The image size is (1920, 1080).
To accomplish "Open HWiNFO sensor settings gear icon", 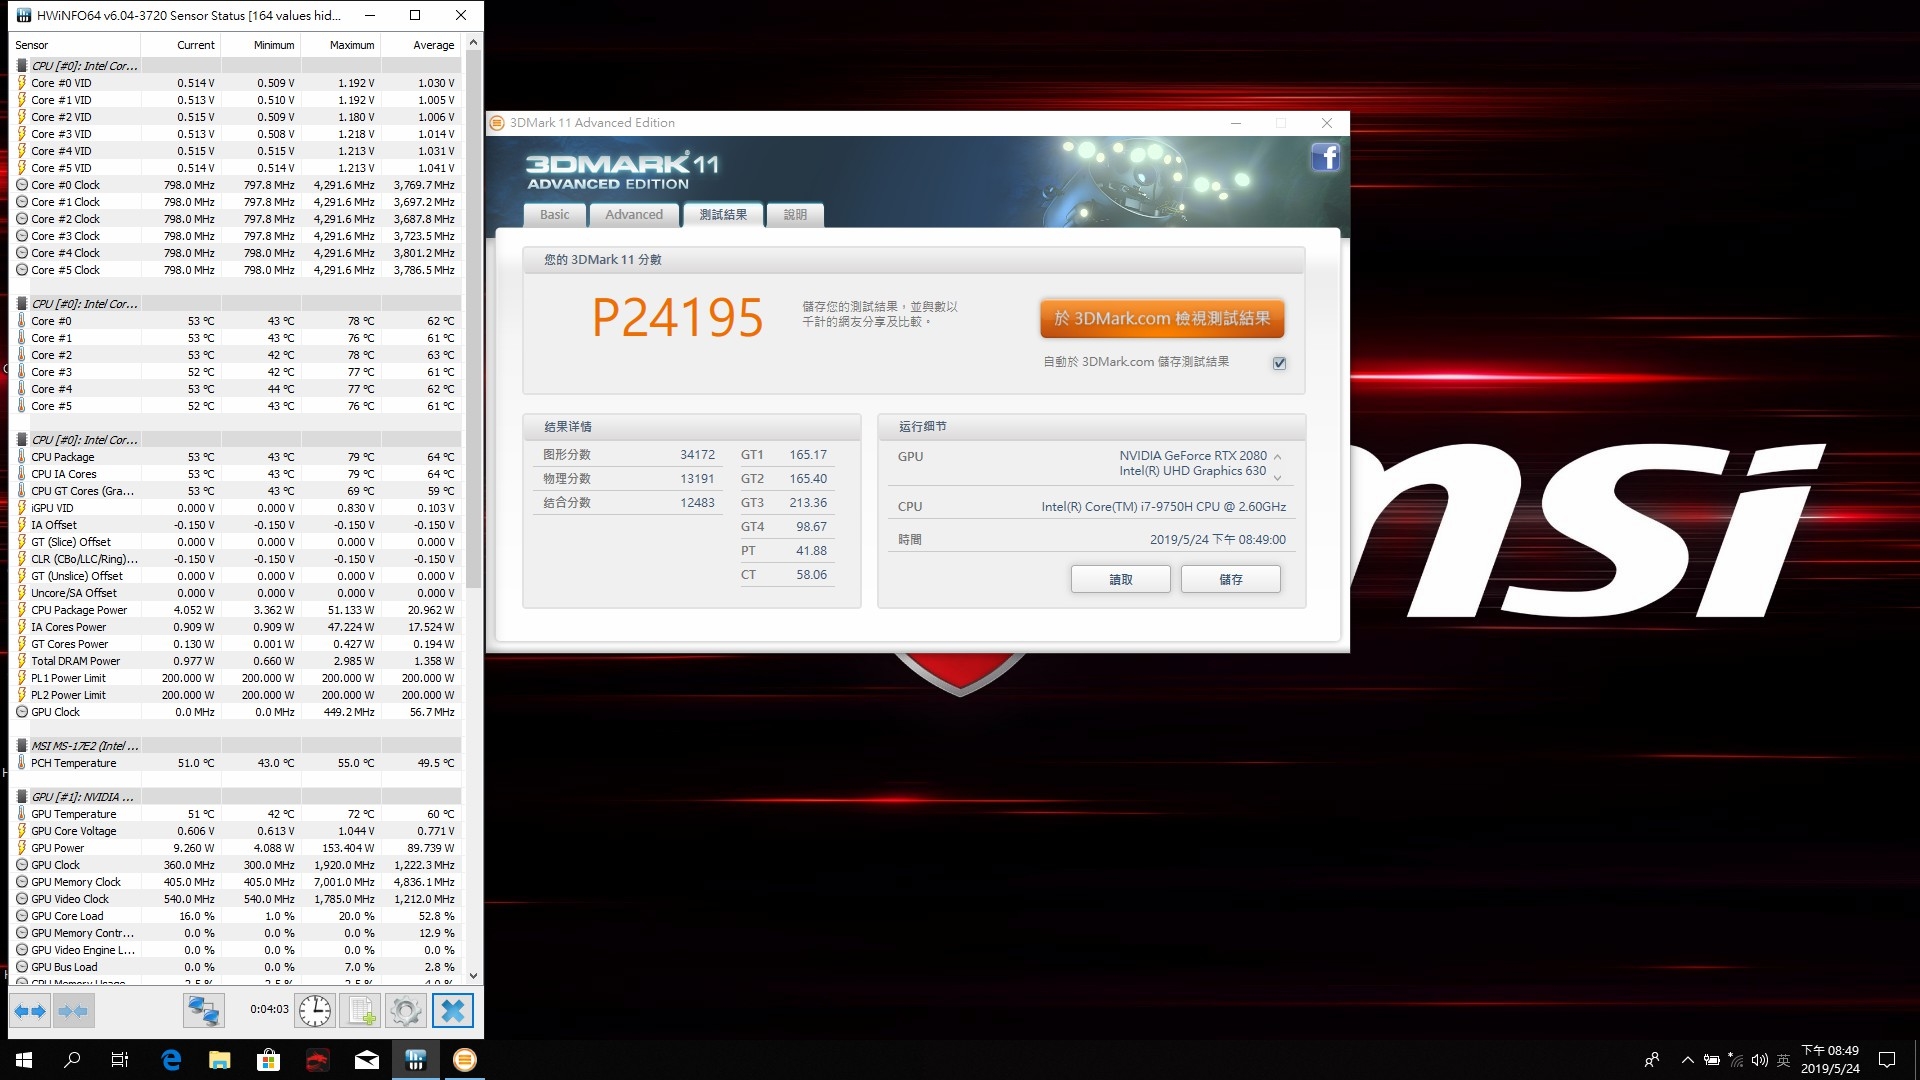I will coord(406,1011).
